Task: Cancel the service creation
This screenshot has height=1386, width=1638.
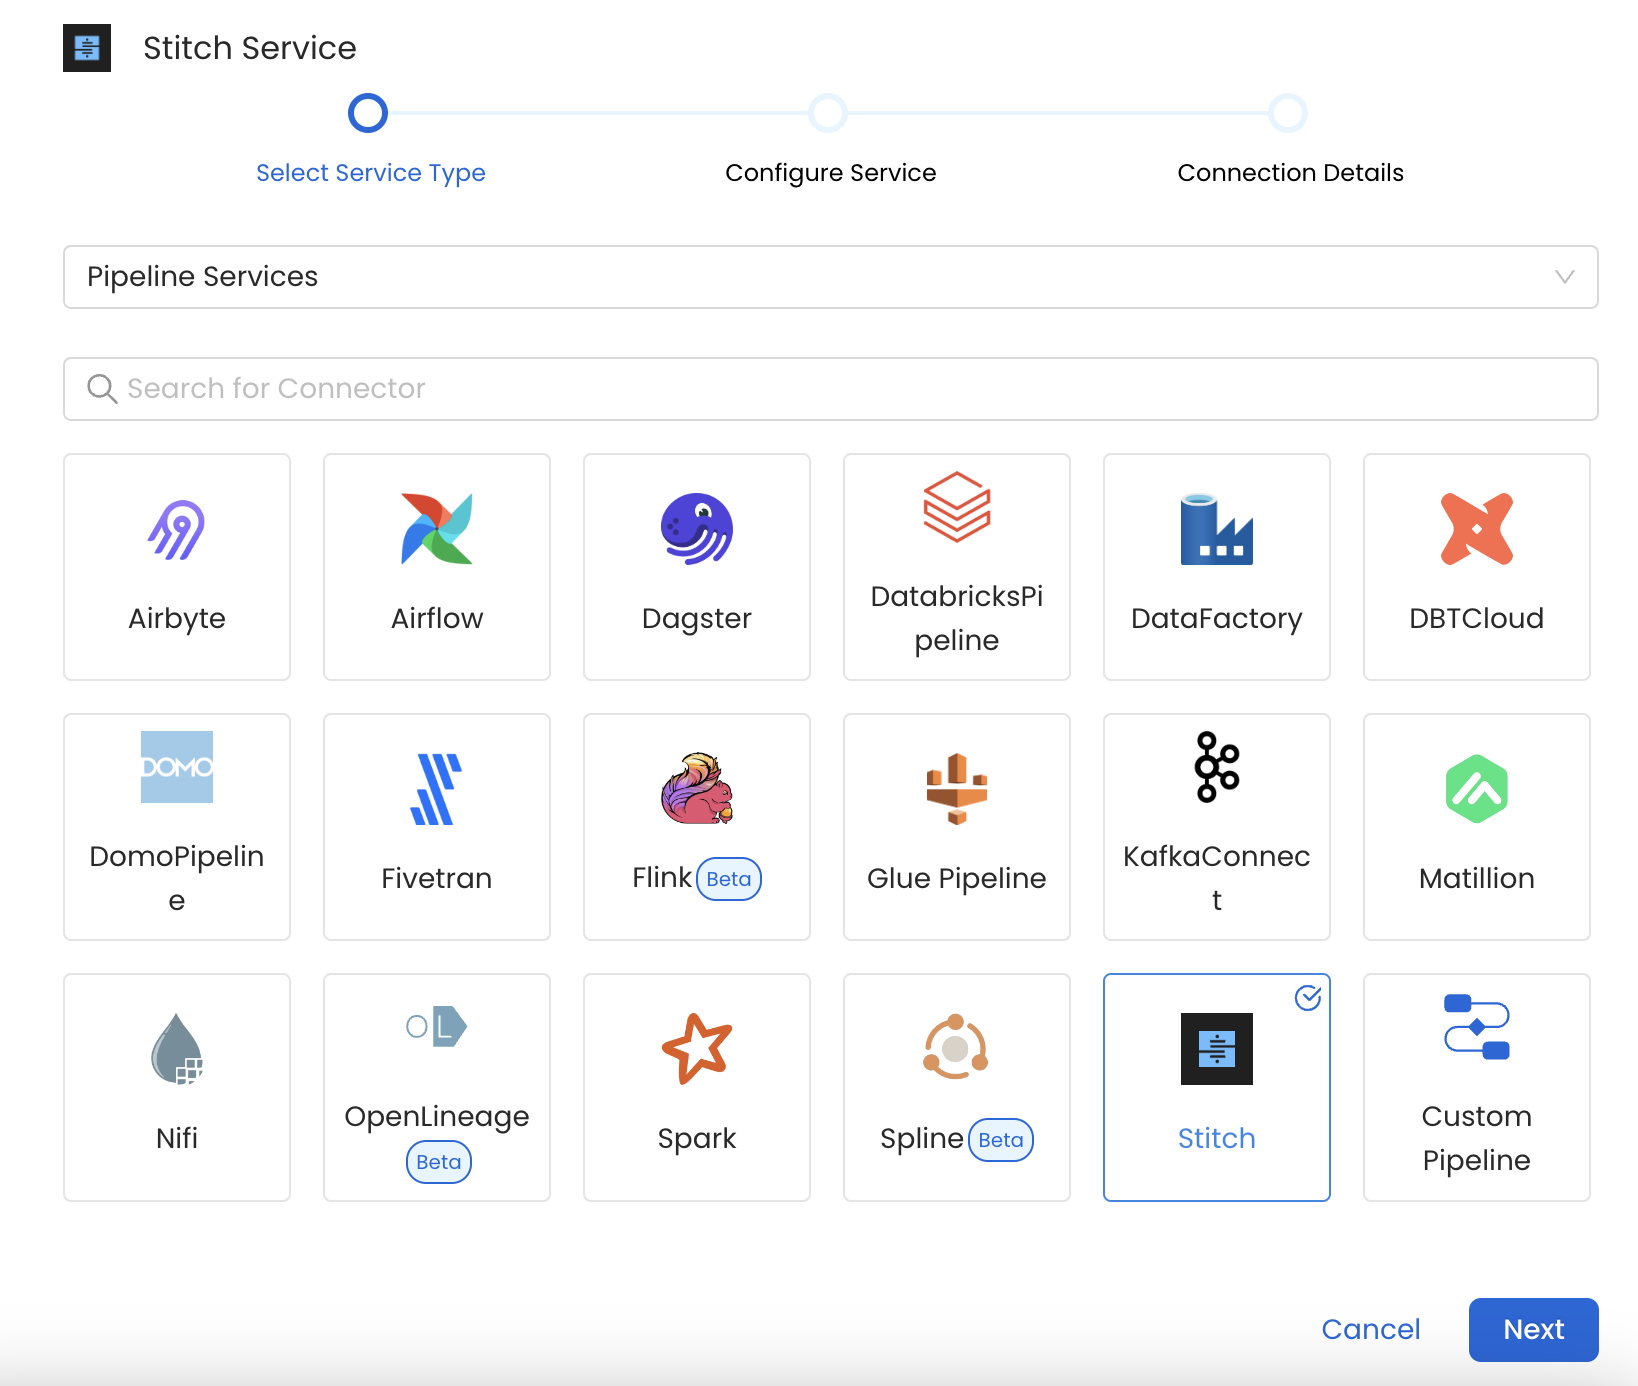Action: click(x=1370, y=1329)
